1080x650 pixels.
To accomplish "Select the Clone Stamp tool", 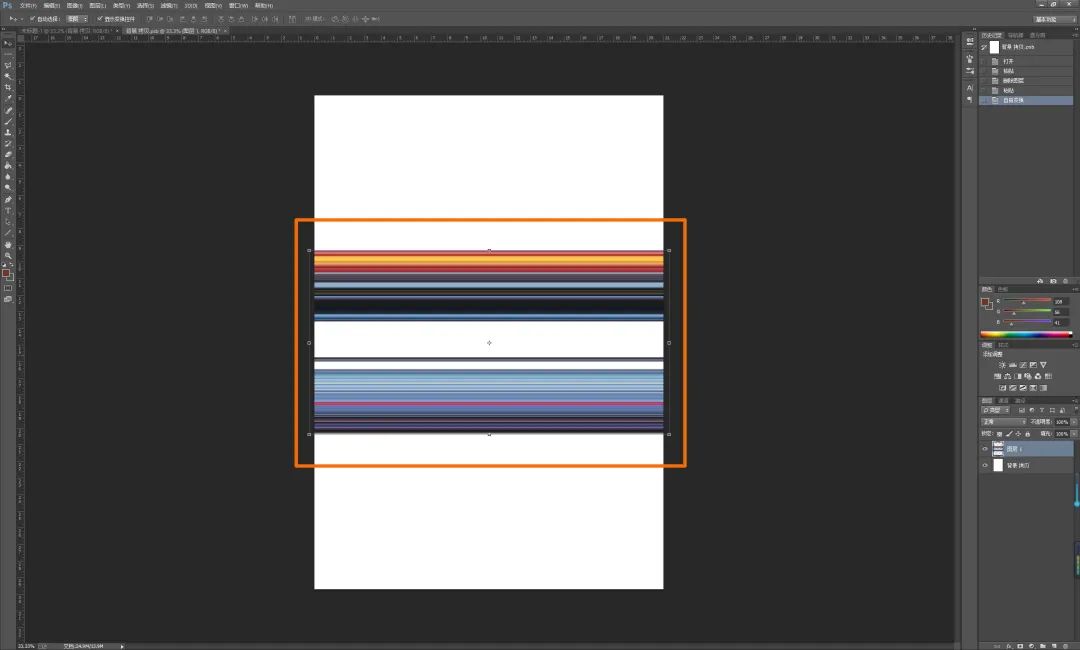I will 8,132.
